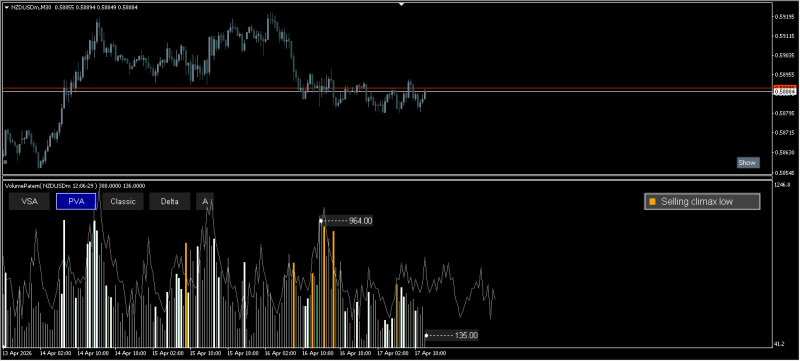Click the chart shift triangle at top
The image size is (800, 361).
click(401, 4)
